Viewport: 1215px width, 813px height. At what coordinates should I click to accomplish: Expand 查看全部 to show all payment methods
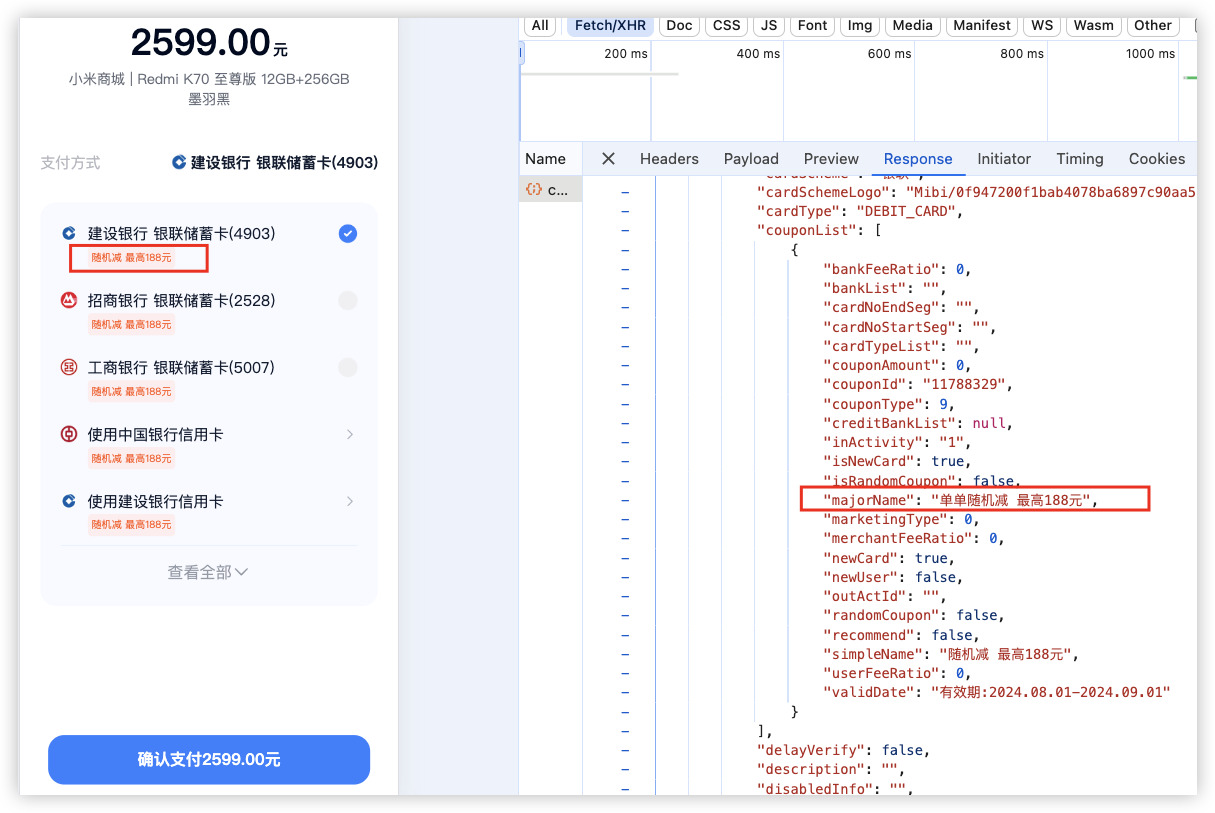208,572
